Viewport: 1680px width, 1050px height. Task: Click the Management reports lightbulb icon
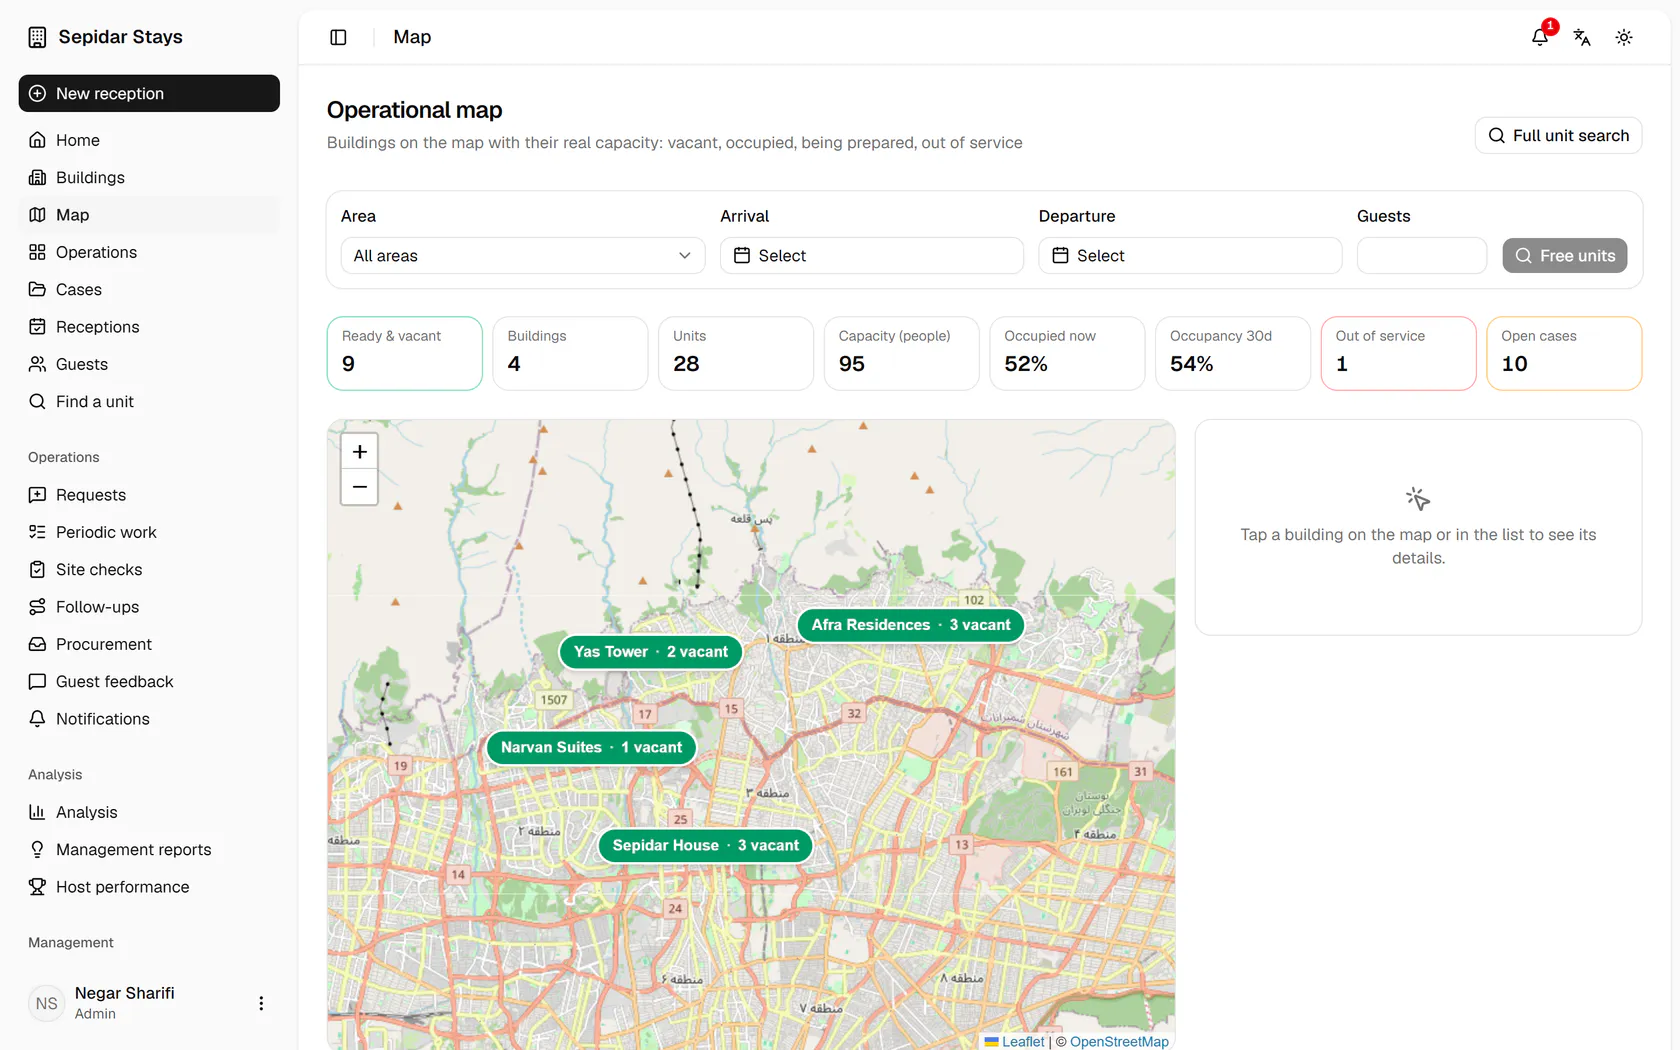click(37, 849)
